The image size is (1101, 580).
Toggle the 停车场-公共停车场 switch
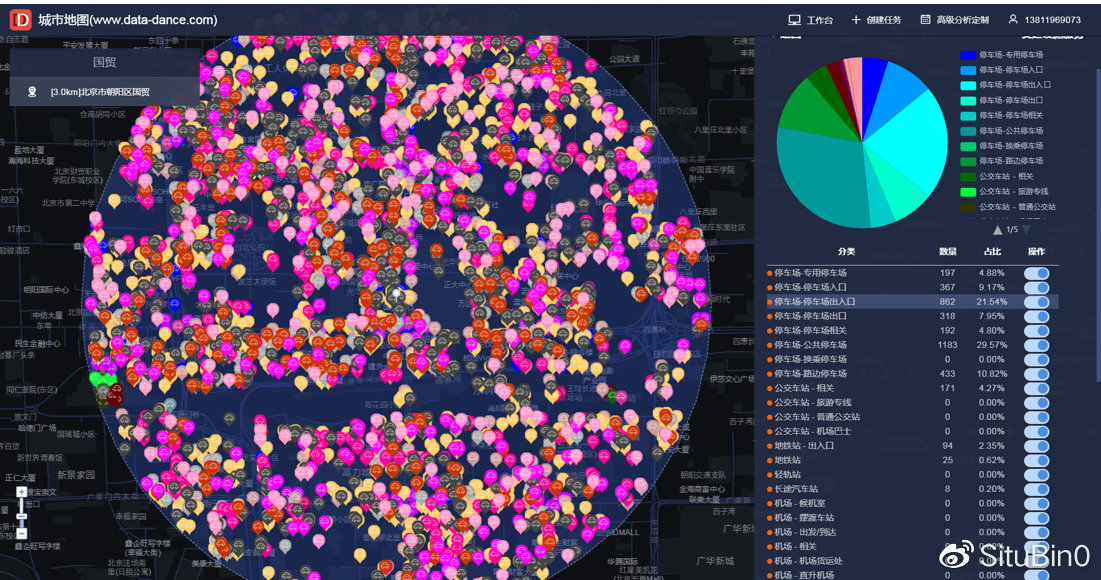pyautogui.click(x=1036, y=345)
